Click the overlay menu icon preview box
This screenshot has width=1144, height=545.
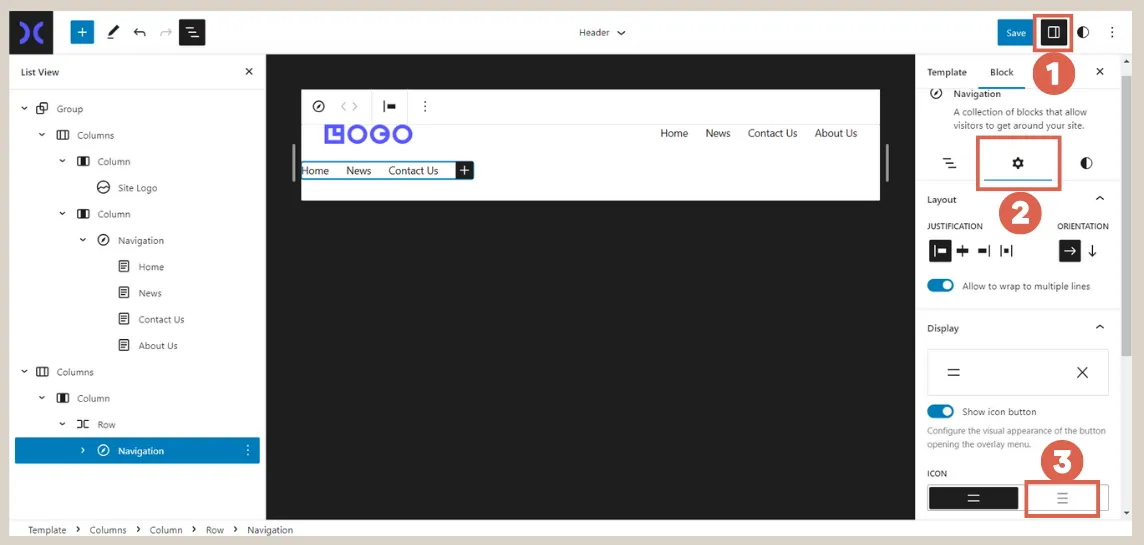point(1018,372)
